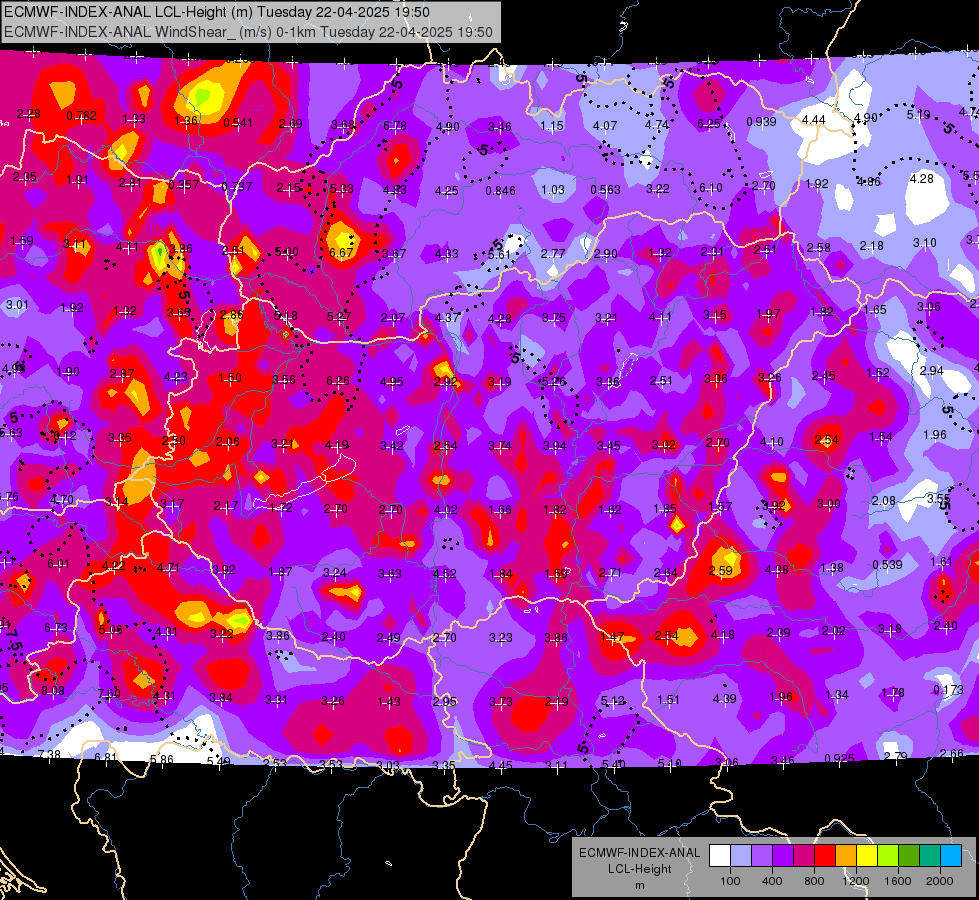Select the sky blue legend swatch

[x=951, y=856]
